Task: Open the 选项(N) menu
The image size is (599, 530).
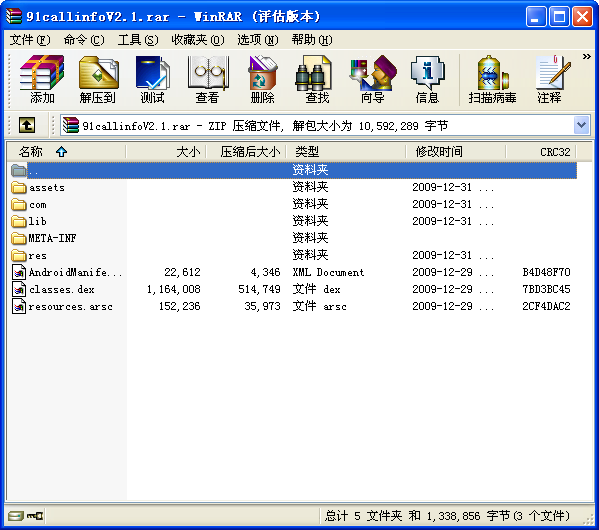Action: coord(258,40)
